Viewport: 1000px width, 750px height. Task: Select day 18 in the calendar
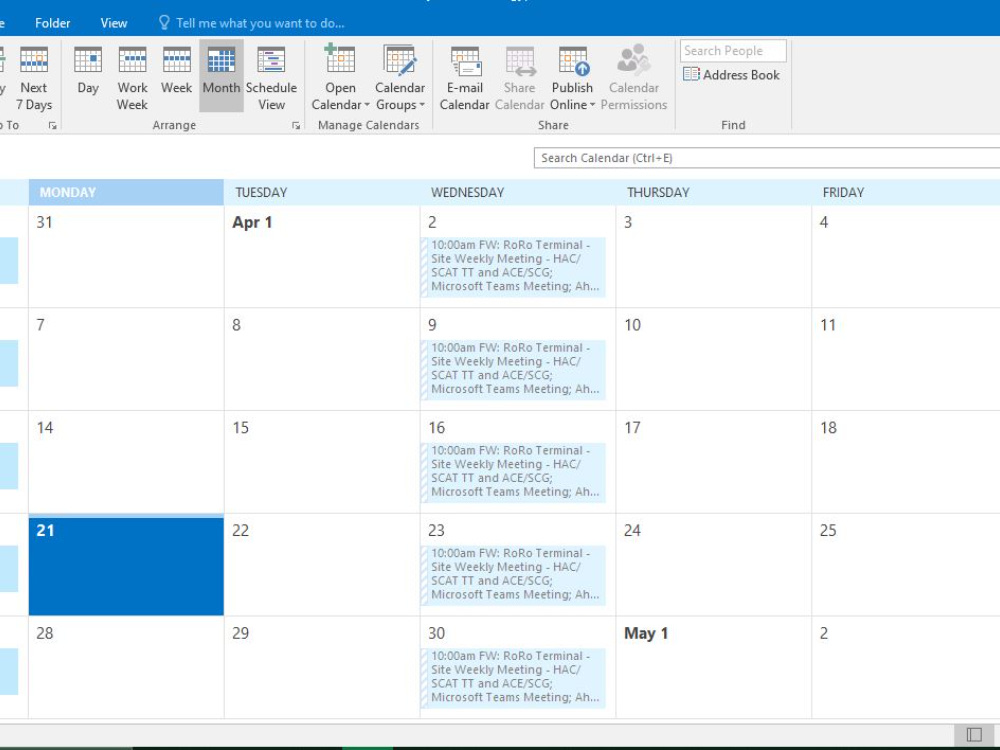click(906, 462)
